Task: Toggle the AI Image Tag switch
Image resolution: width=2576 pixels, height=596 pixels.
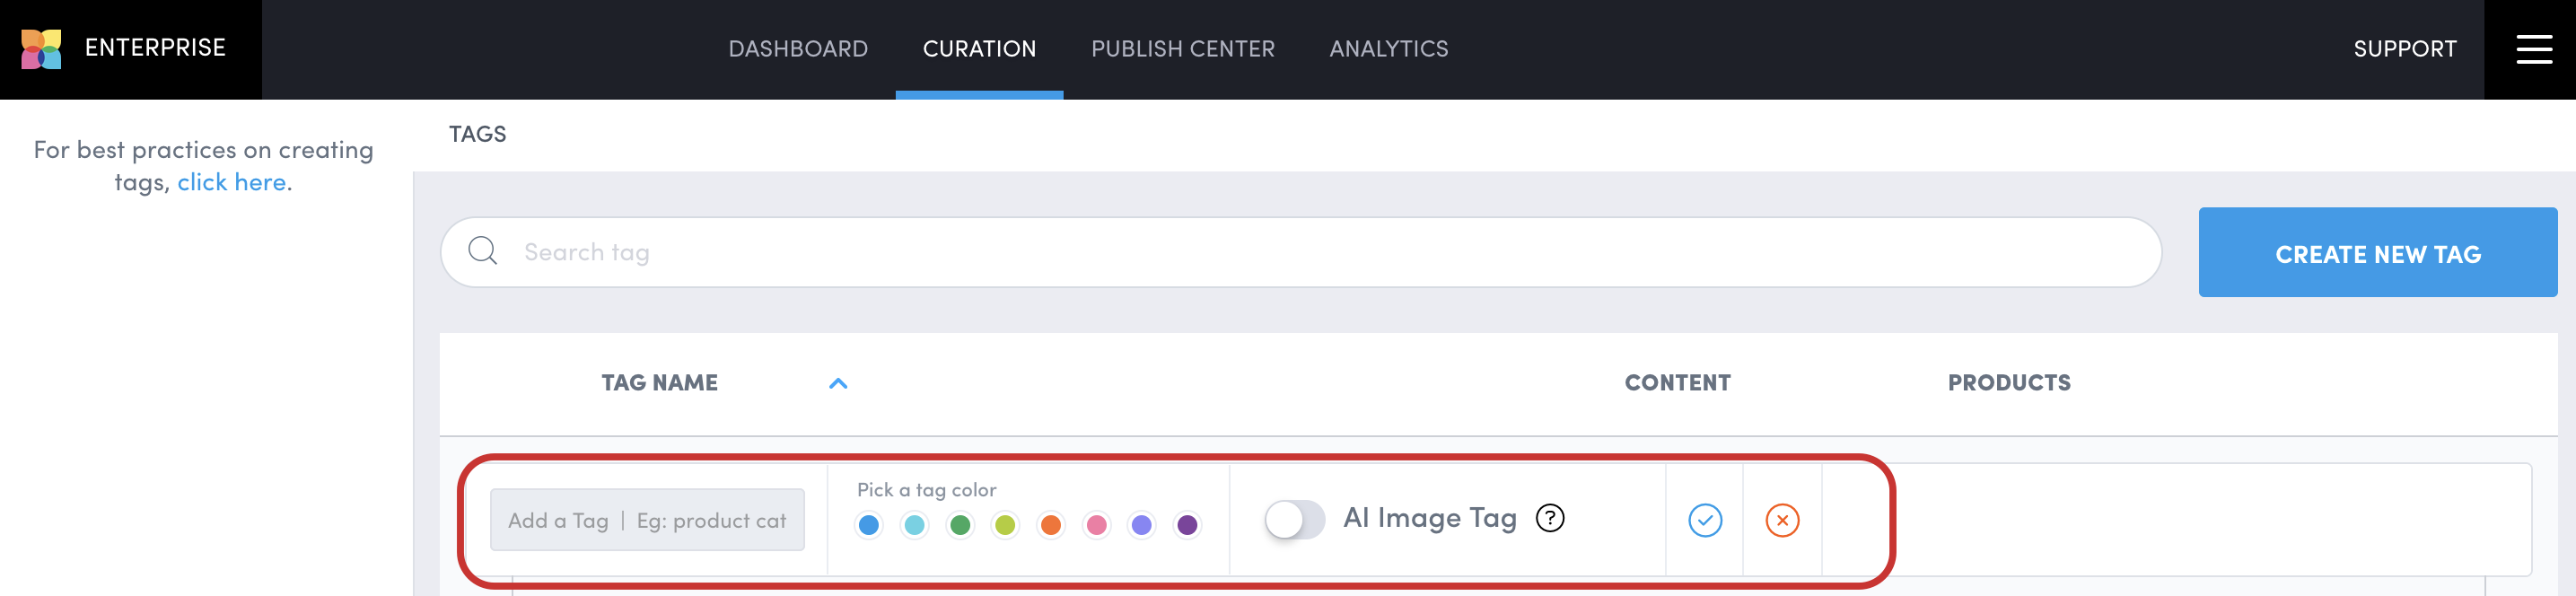Action: [x=1294, y=519]
